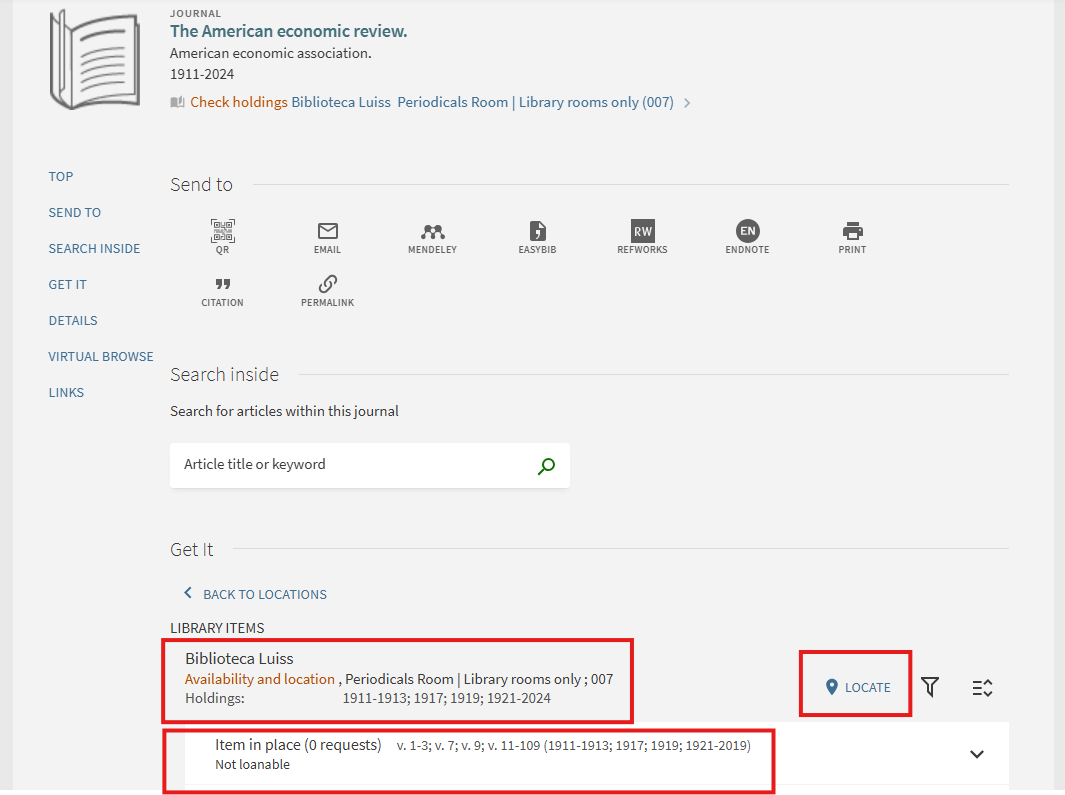
Task: Open the Citation icon
Action: (222, 285)
